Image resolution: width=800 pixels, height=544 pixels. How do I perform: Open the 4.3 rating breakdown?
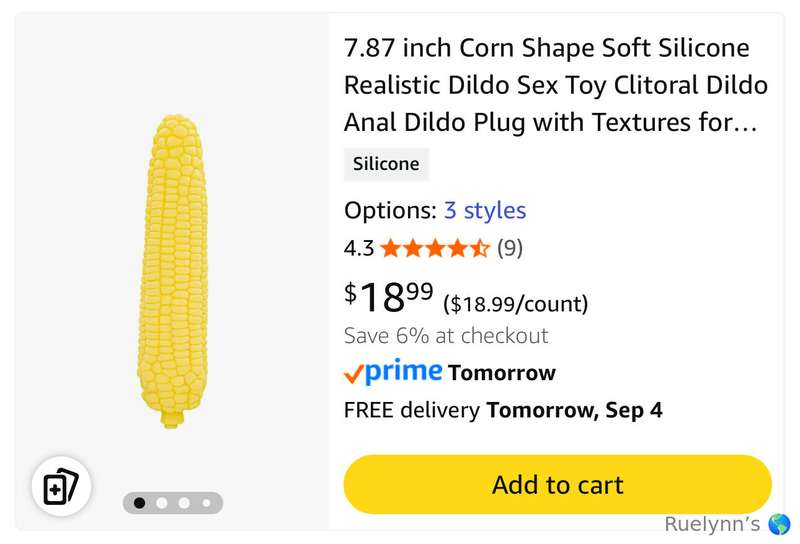(x=359, y=249)
